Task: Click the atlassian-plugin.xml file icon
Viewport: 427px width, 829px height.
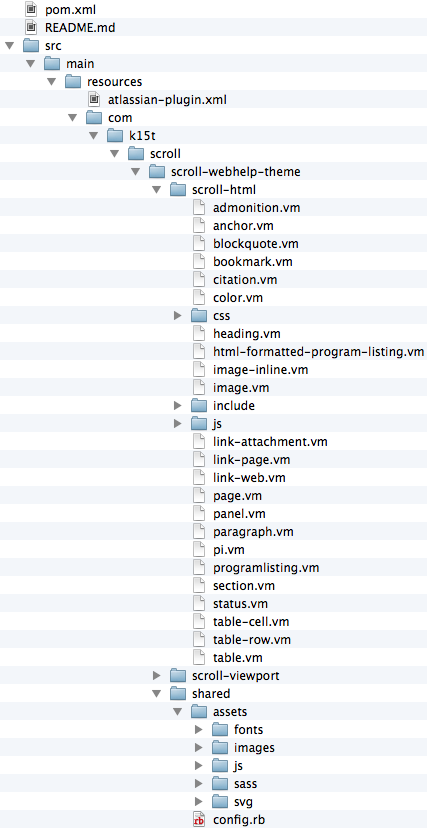Action: point(94,99)
